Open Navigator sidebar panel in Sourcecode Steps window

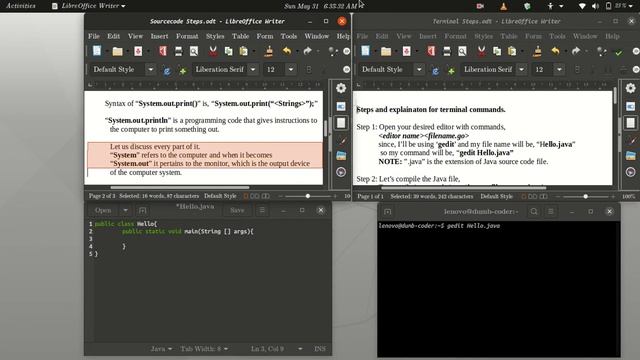[x=341, y=172]
